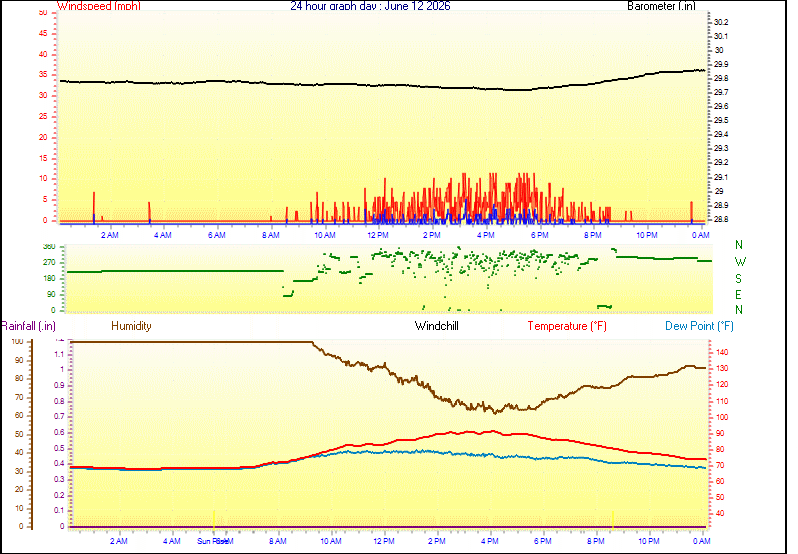The image size is (798, 554).
Task: Click windspeed scale value "15"
Action: coord(43,158)
